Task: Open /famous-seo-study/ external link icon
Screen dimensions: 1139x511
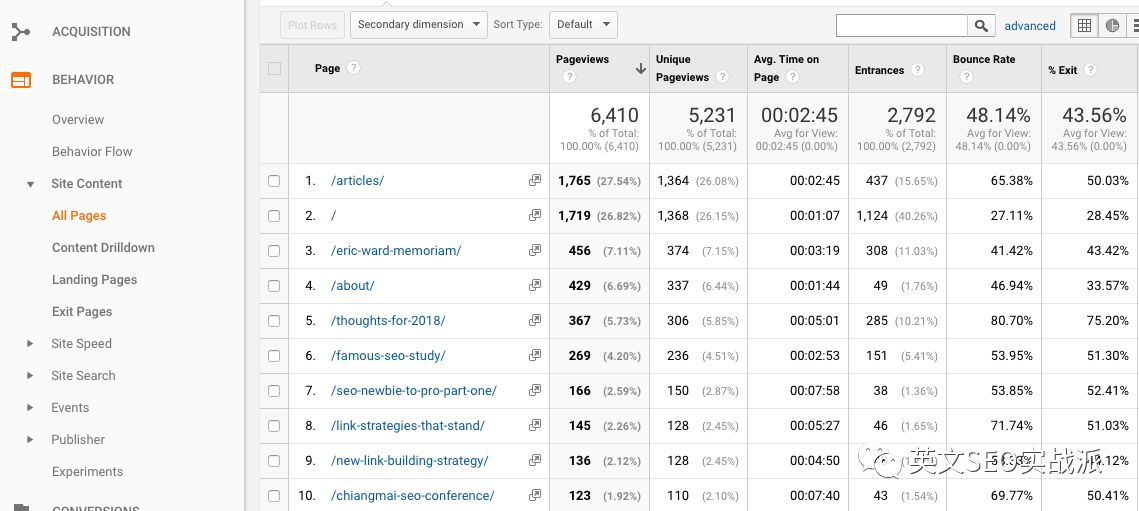Action: pyautogui.click(x=535, y=355)
